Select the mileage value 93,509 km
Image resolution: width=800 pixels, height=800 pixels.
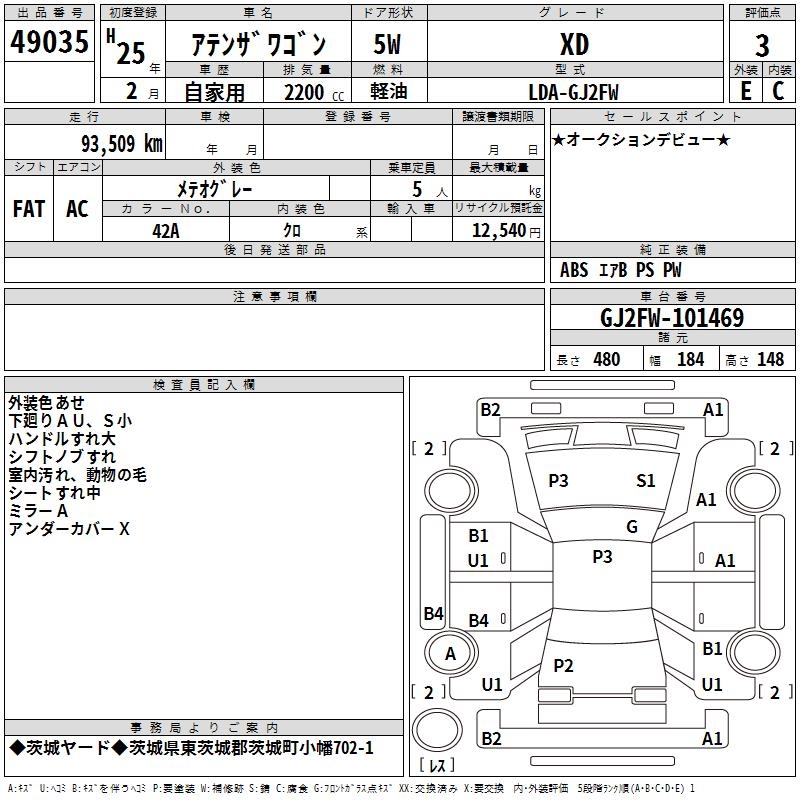tap(122, 143)
